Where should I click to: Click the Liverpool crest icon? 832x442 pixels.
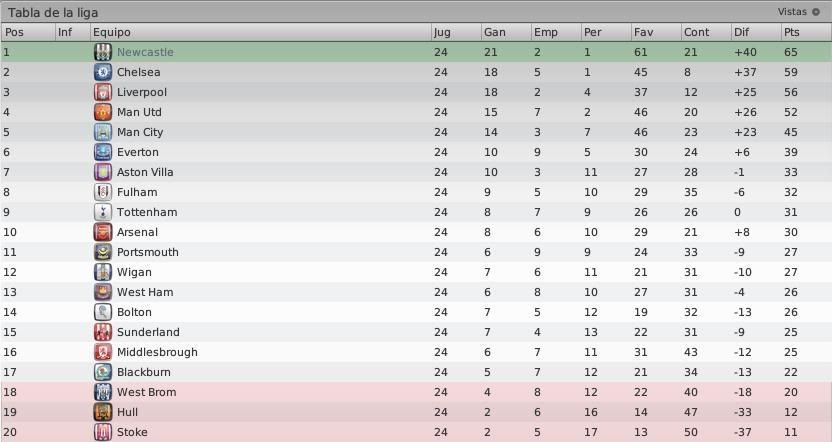pyautogui.click(x=103, y=92)
